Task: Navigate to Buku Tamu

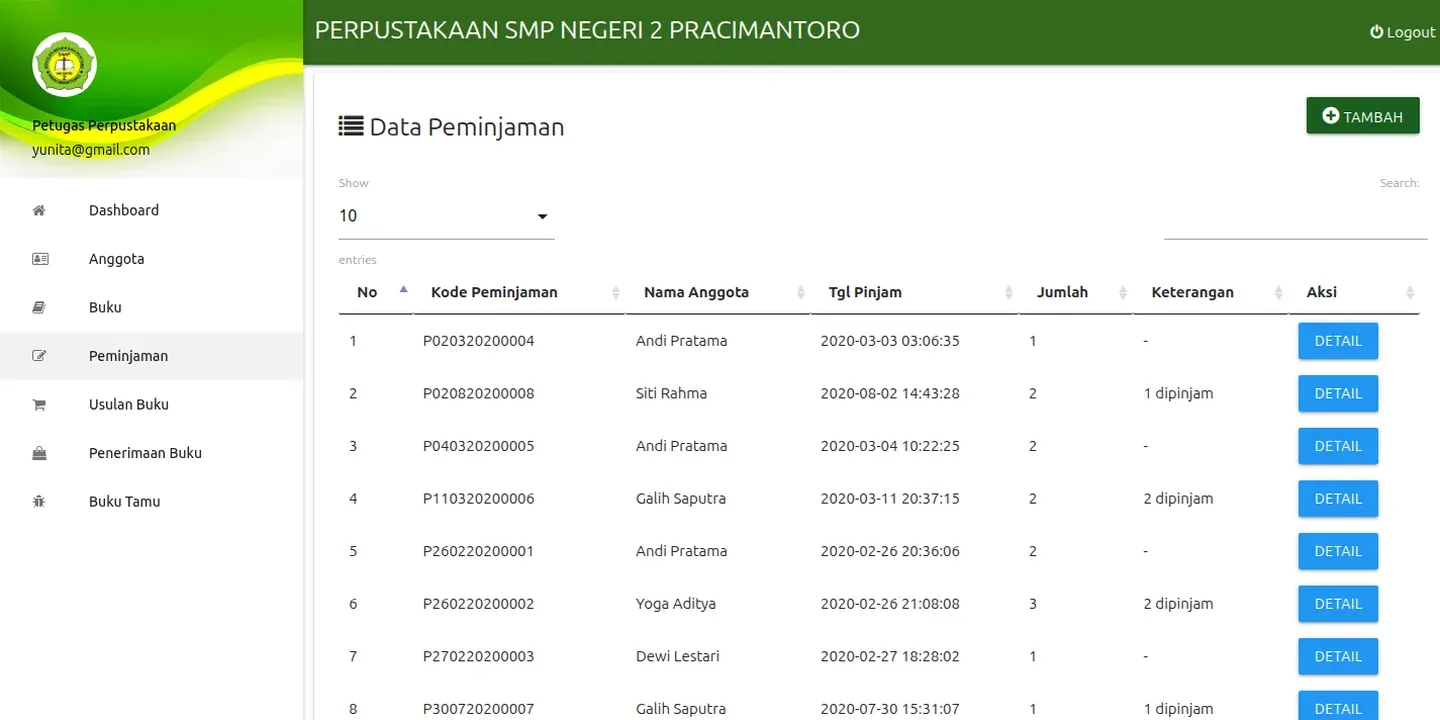Action: [152, 502]
